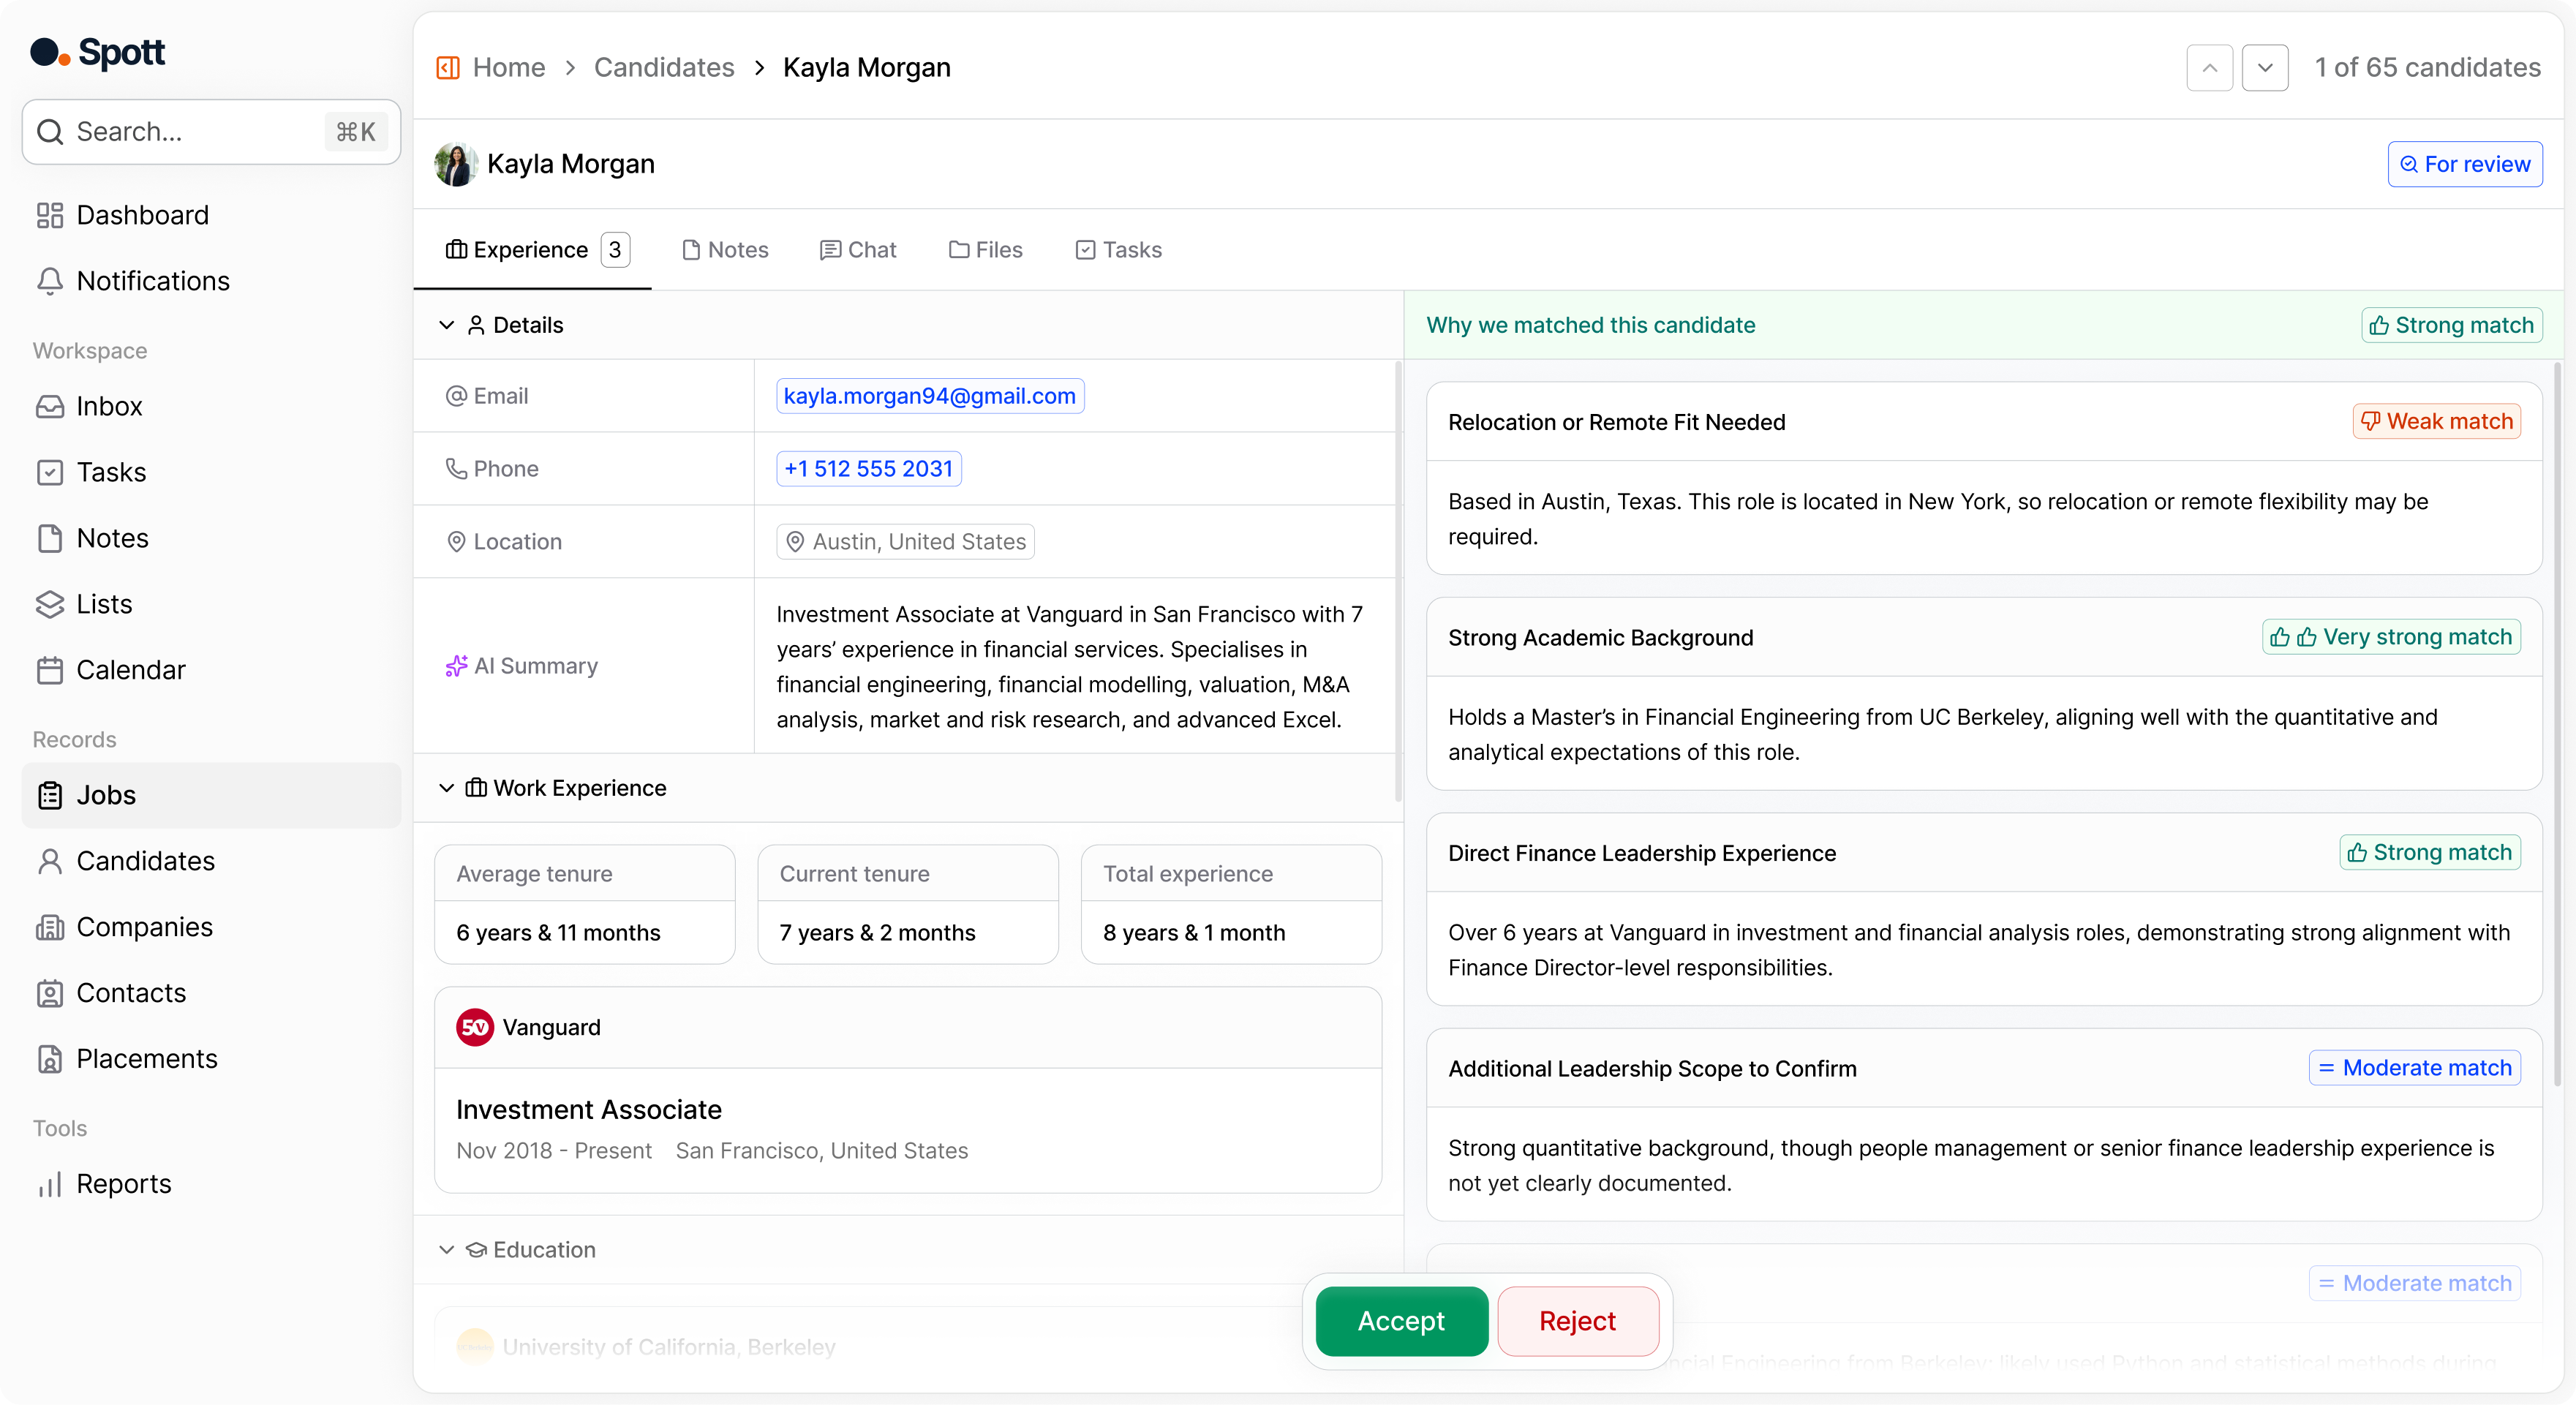Click the Weak match indicator on Relocation
The width and height of the screenshot is (2576, 1405).
pyautogui.click(x=2435, y=421)
